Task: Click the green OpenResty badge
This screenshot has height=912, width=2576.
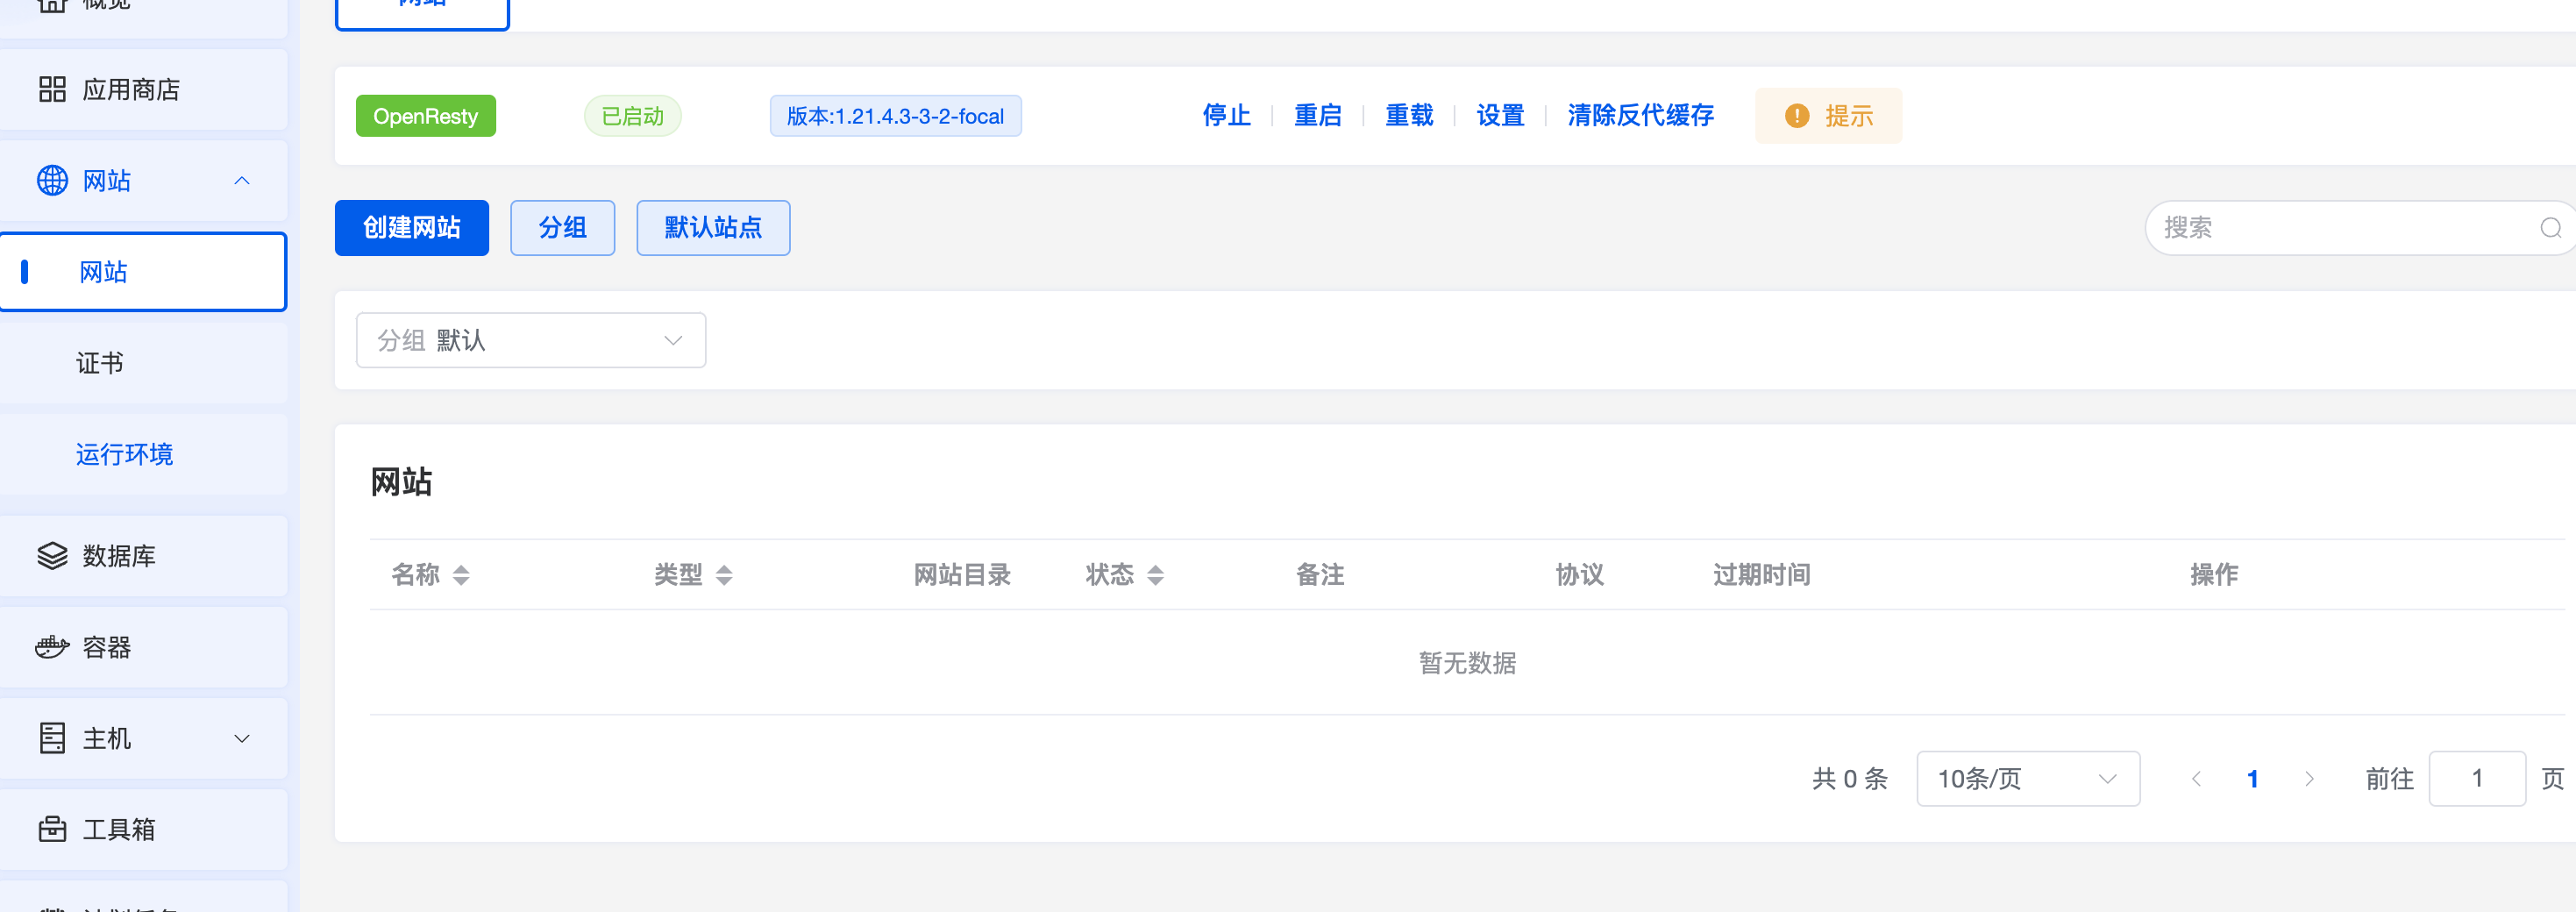Action: (x=426, y=116)
